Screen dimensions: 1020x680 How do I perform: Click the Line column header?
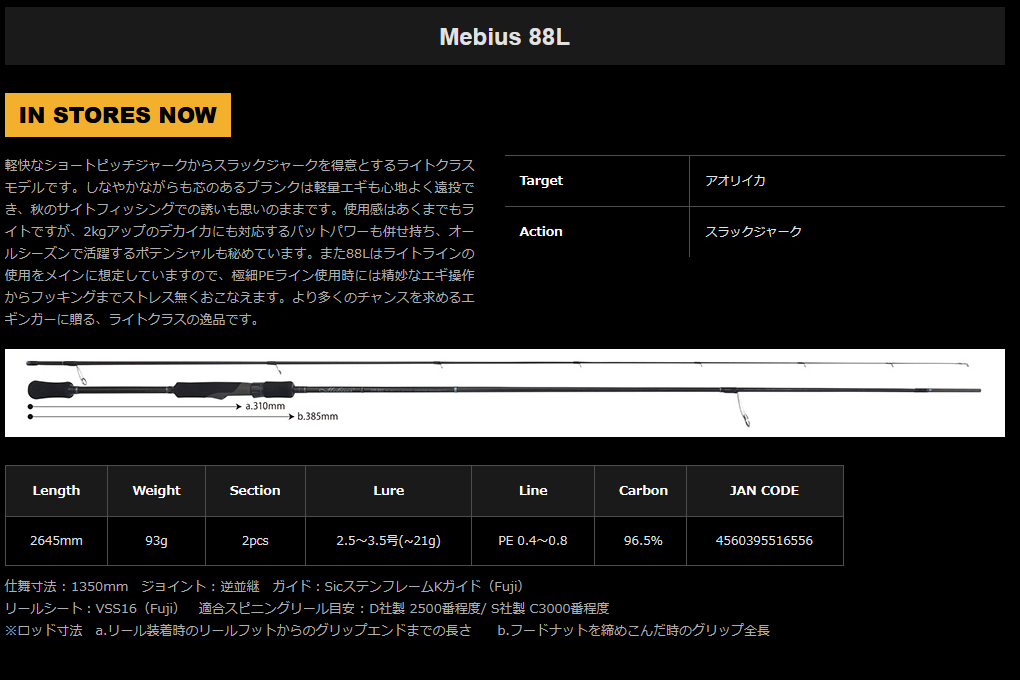(533, 491)
